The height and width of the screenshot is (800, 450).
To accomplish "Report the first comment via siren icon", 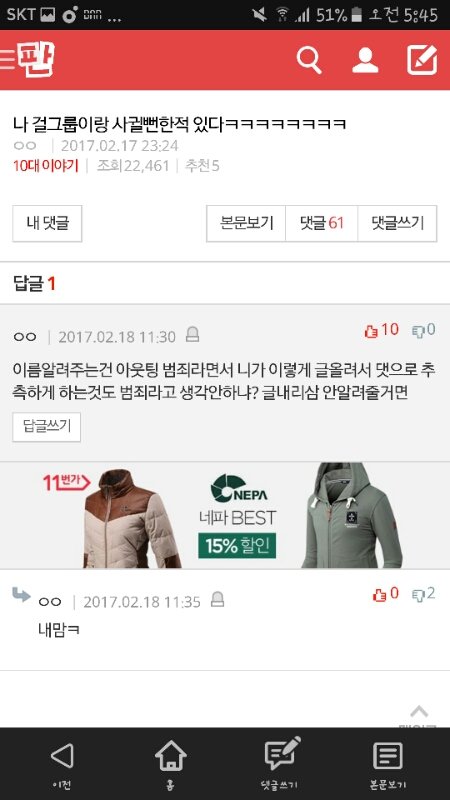I will [192, 335].
